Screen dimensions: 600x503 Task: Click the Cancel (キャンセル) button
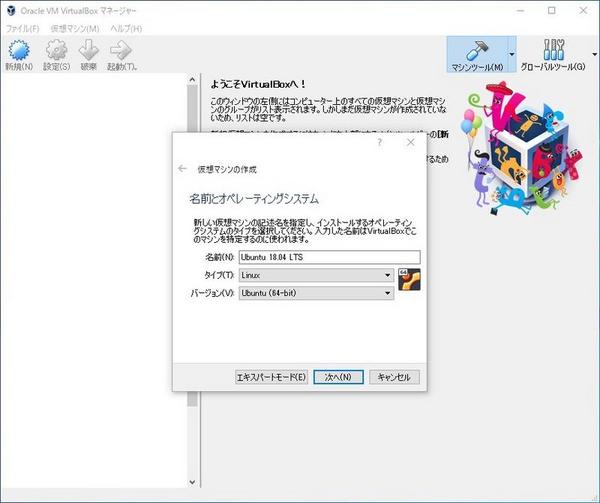click(x=394, y=377)
